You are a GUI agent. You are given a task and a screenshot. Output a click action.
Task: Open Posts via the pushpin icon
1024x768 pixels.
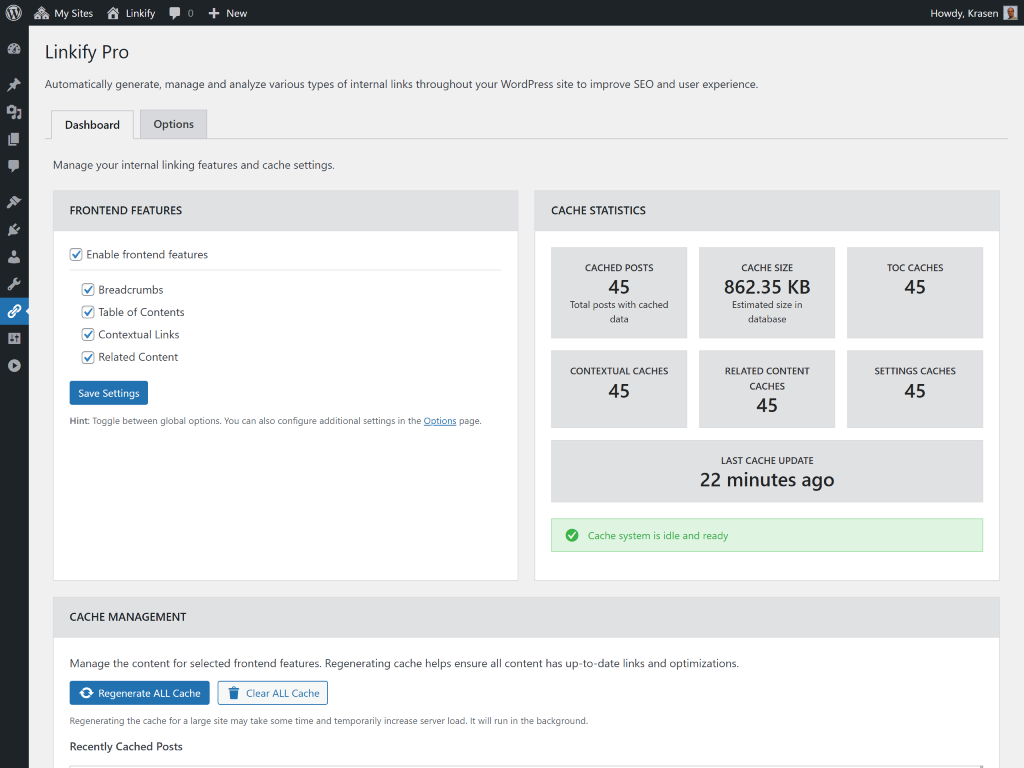pyautogui.click(x=14, y=85)
